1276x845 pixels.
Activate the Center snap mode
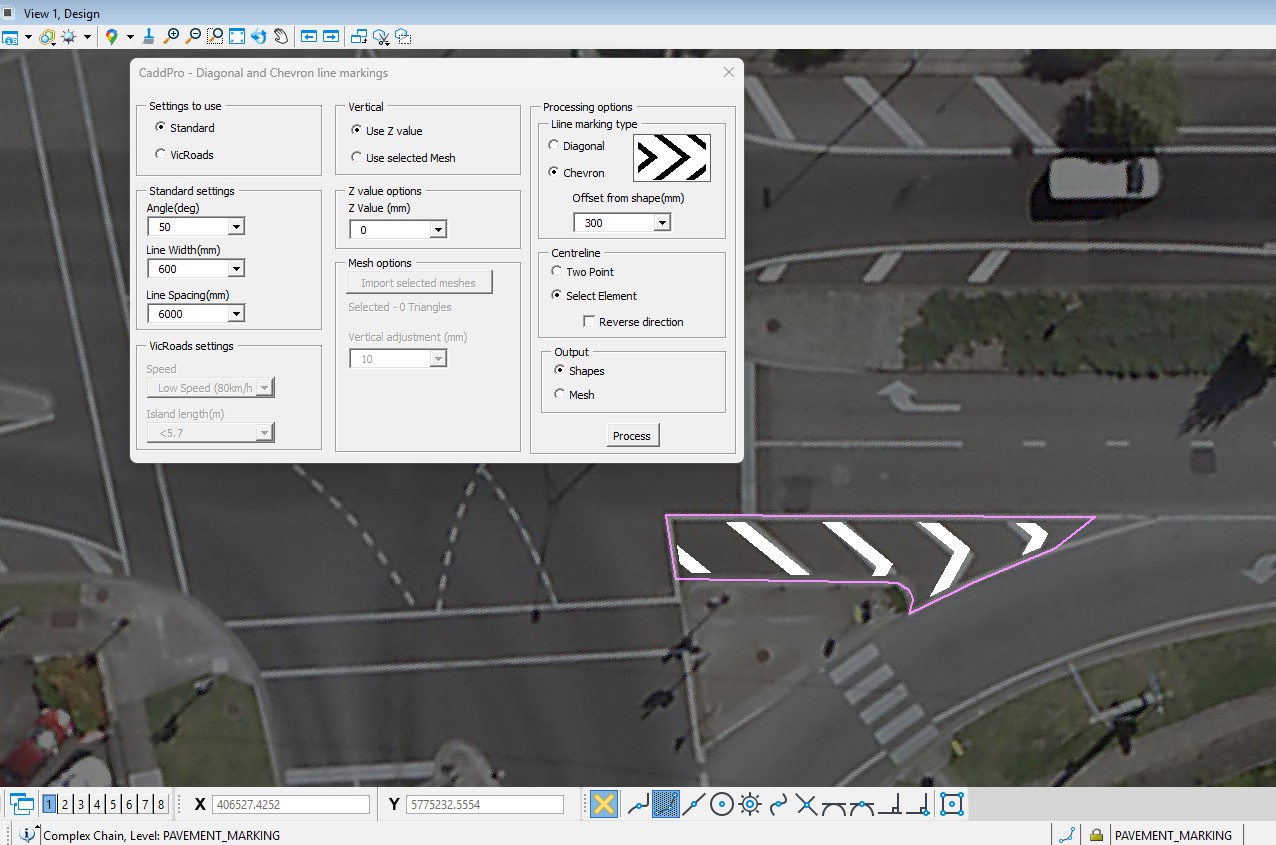click(721, 803)
